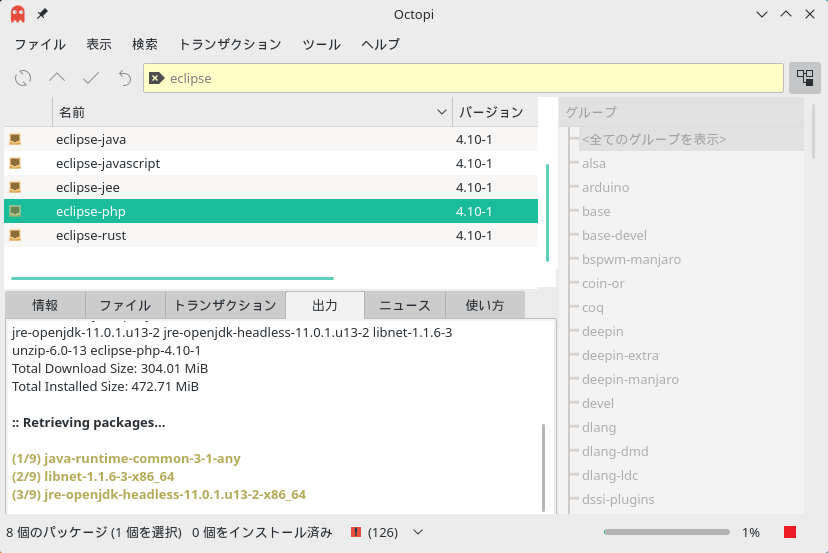Viewport: 828px width, 553px height.
Task: Switch to the 使い方 tab
Action: click(x=485, y=305)
